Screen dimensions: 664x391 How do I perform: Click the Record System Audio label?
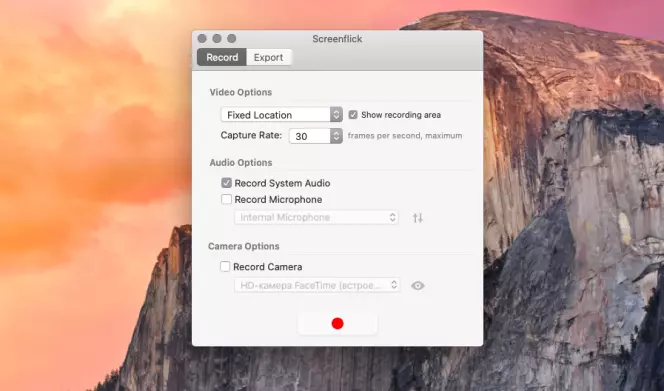[282, 183]
